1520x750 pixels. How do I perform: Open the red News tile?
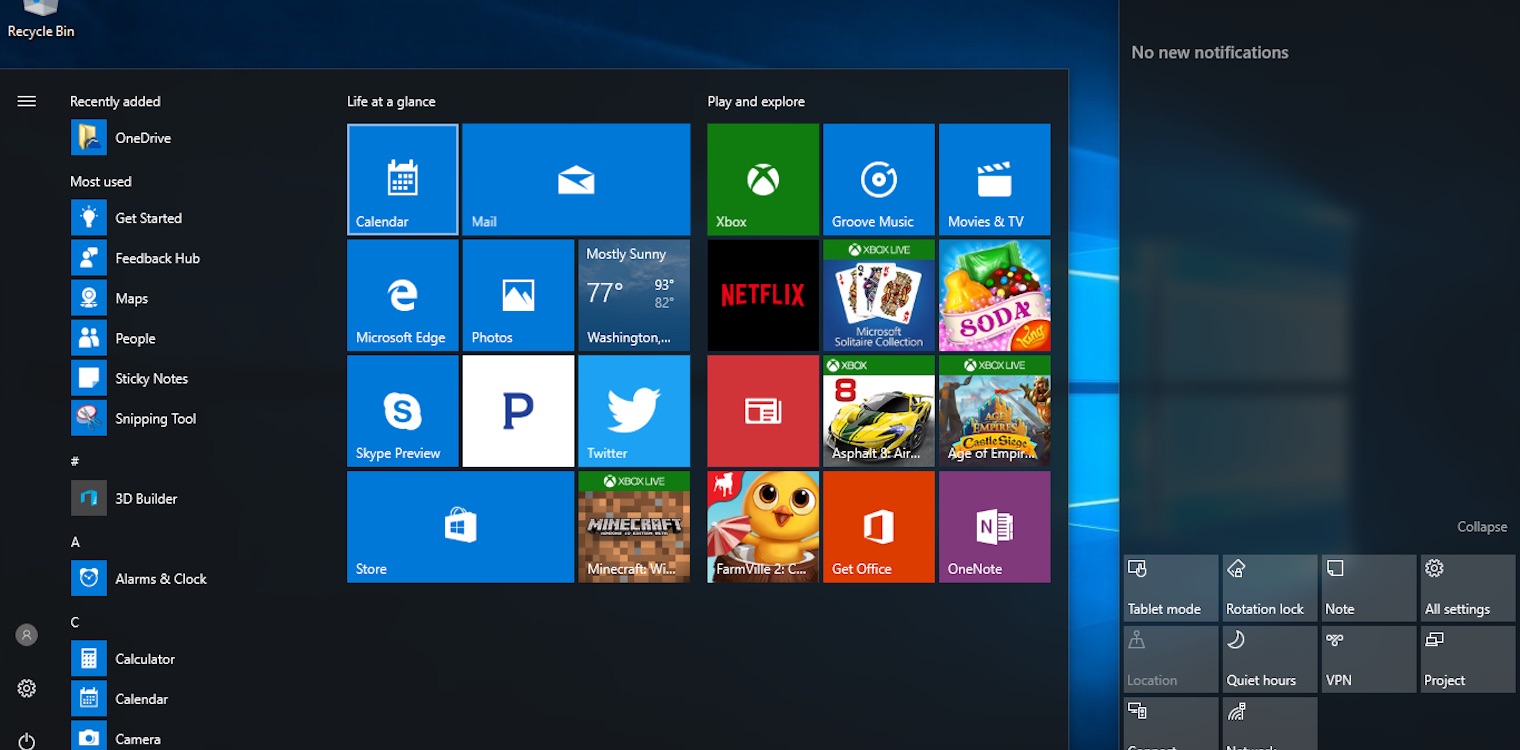click(x=763, y=411)
